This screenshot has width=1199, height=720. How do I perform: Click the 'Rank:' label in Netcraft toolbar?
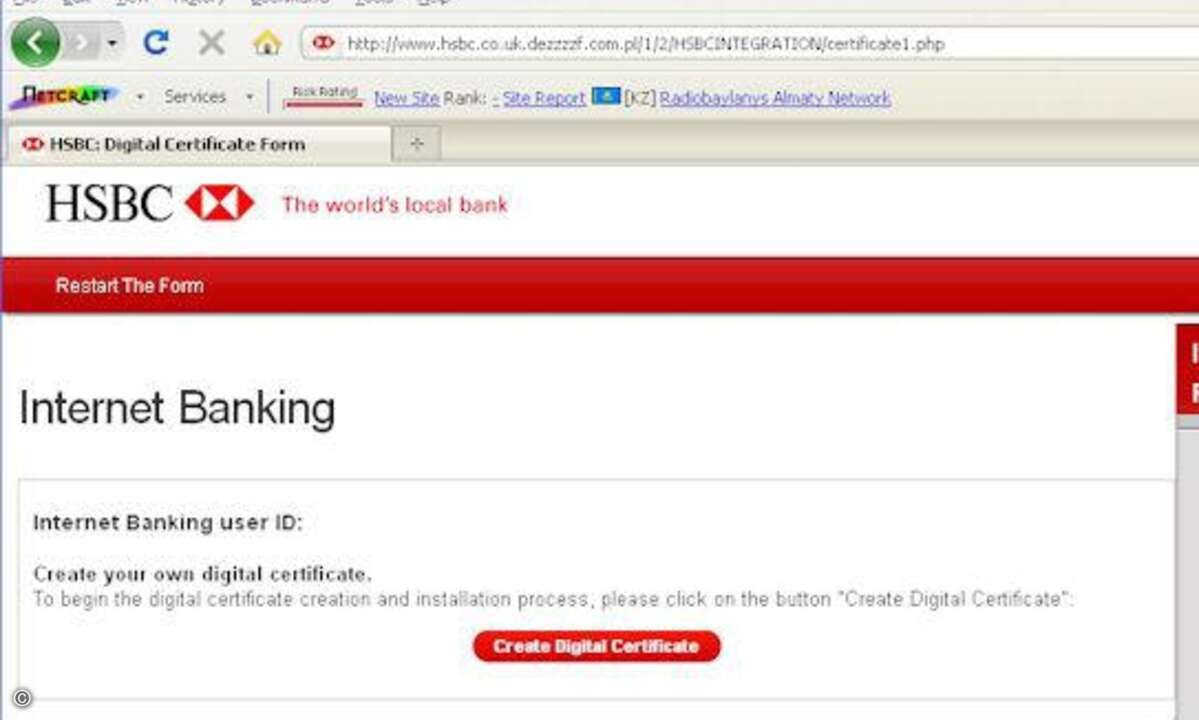(464, 99)
